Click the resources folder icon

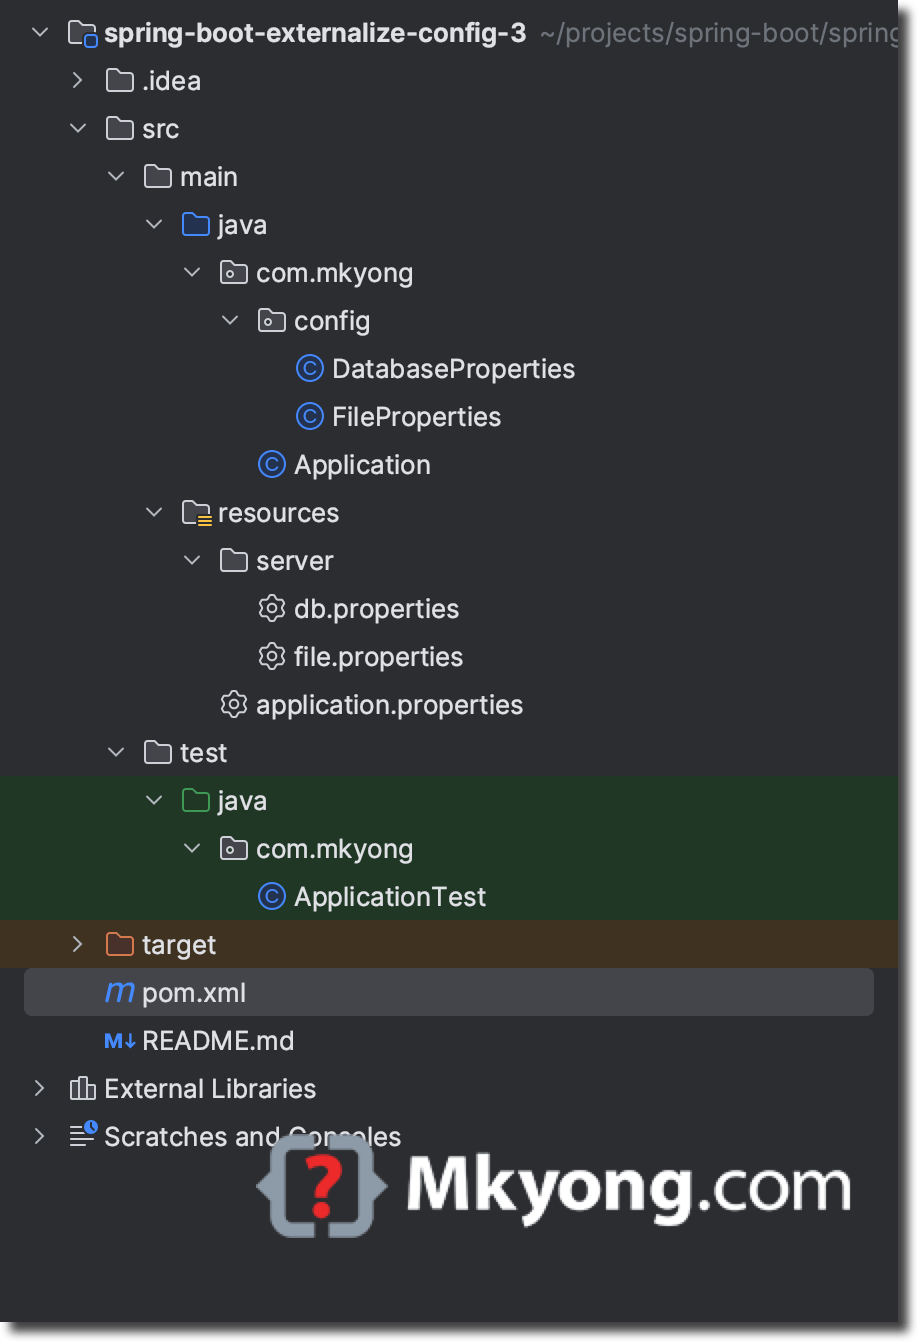(195, 512)
